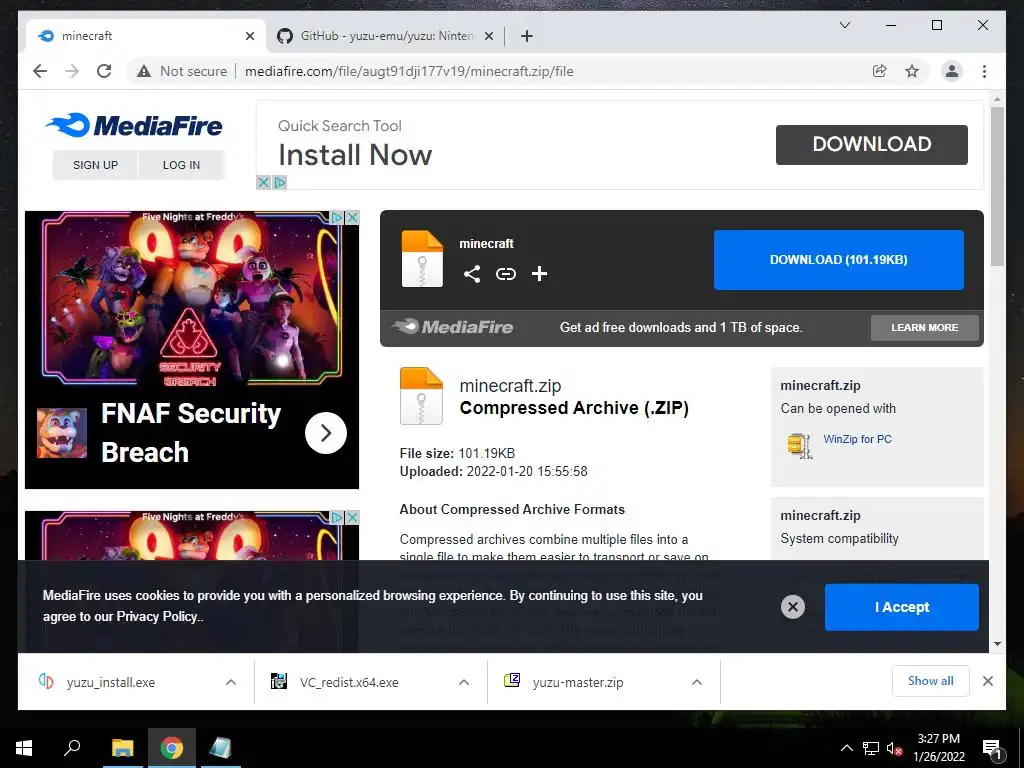Image resolution: width=1024 pixels, height=768 pixels.
Task: Close the Quick Search Tool ad X icon
Action: tap(263, 182)
